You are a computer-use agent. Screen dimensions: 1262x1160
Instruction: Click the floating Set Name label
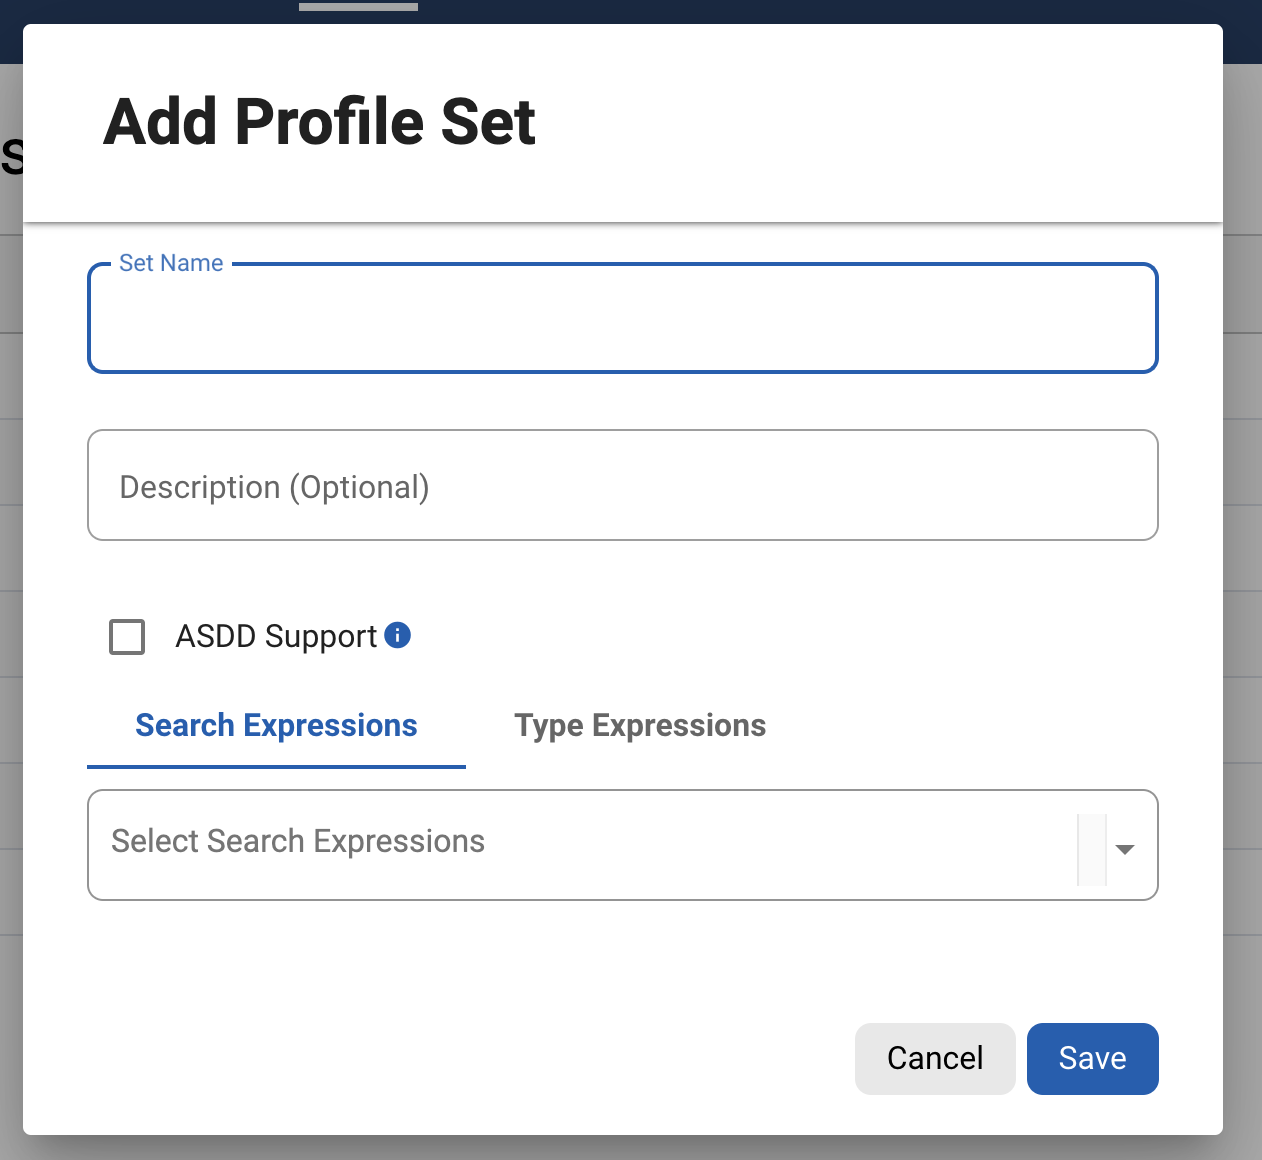171,263
